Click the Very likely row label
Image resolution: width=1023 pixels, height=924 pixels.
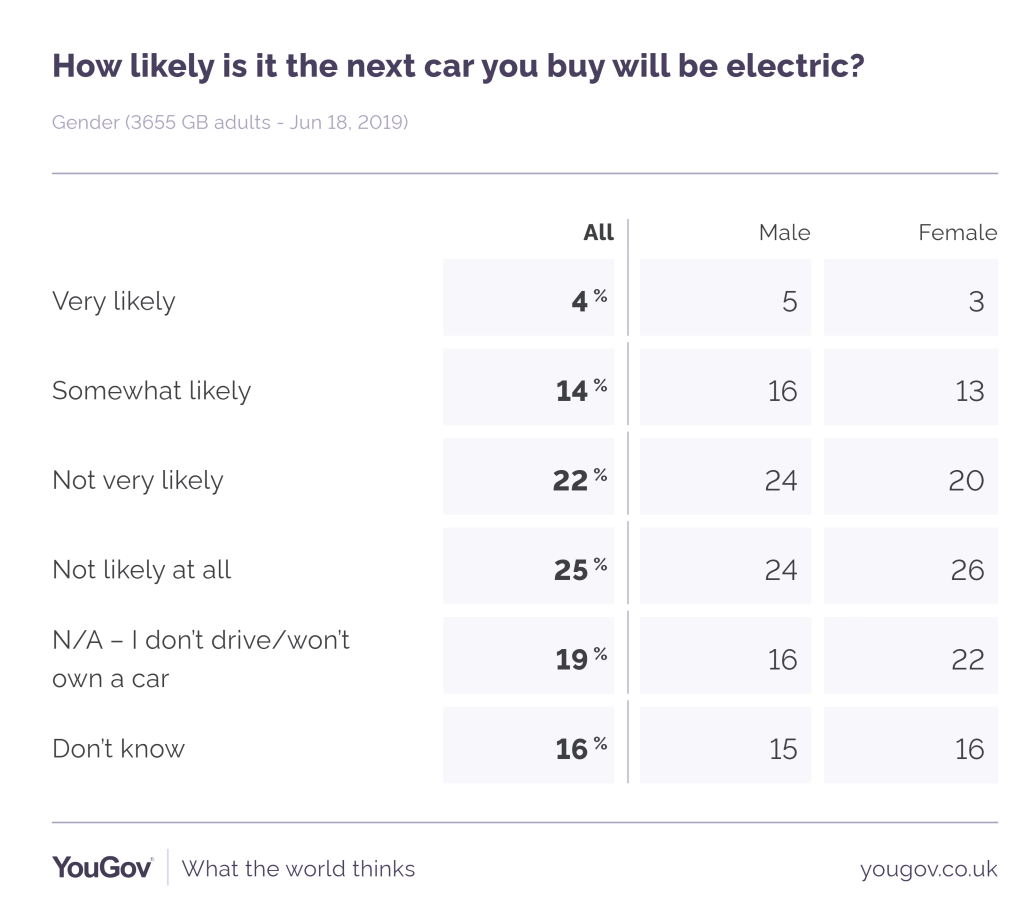[113, 301]
